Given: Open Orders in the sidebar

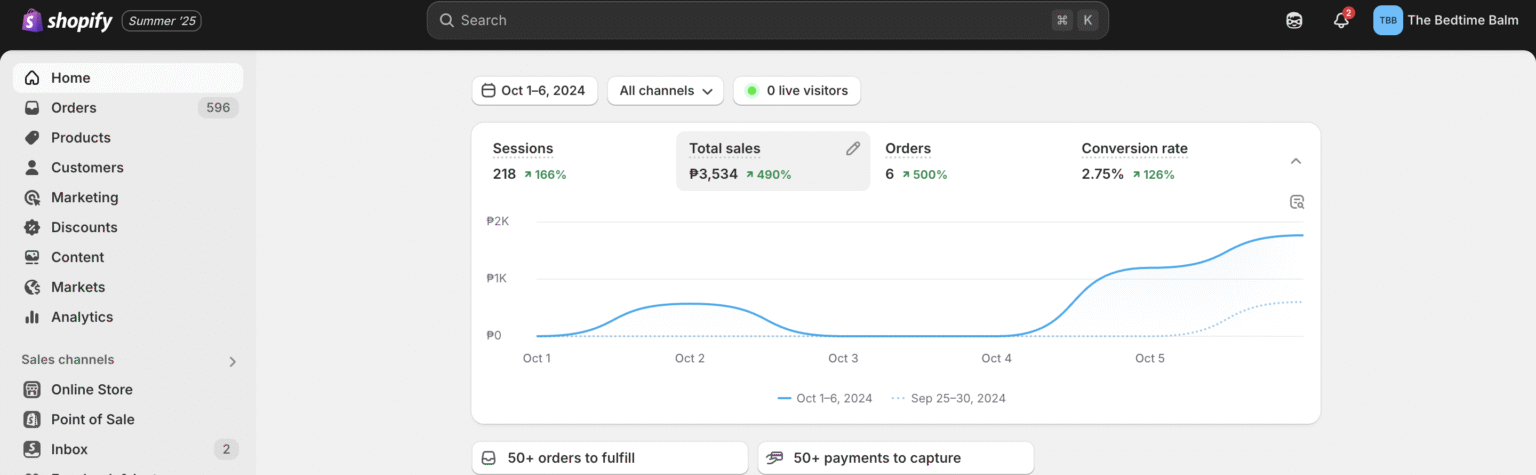Looking at the screenshot, I should coord(74,108).
